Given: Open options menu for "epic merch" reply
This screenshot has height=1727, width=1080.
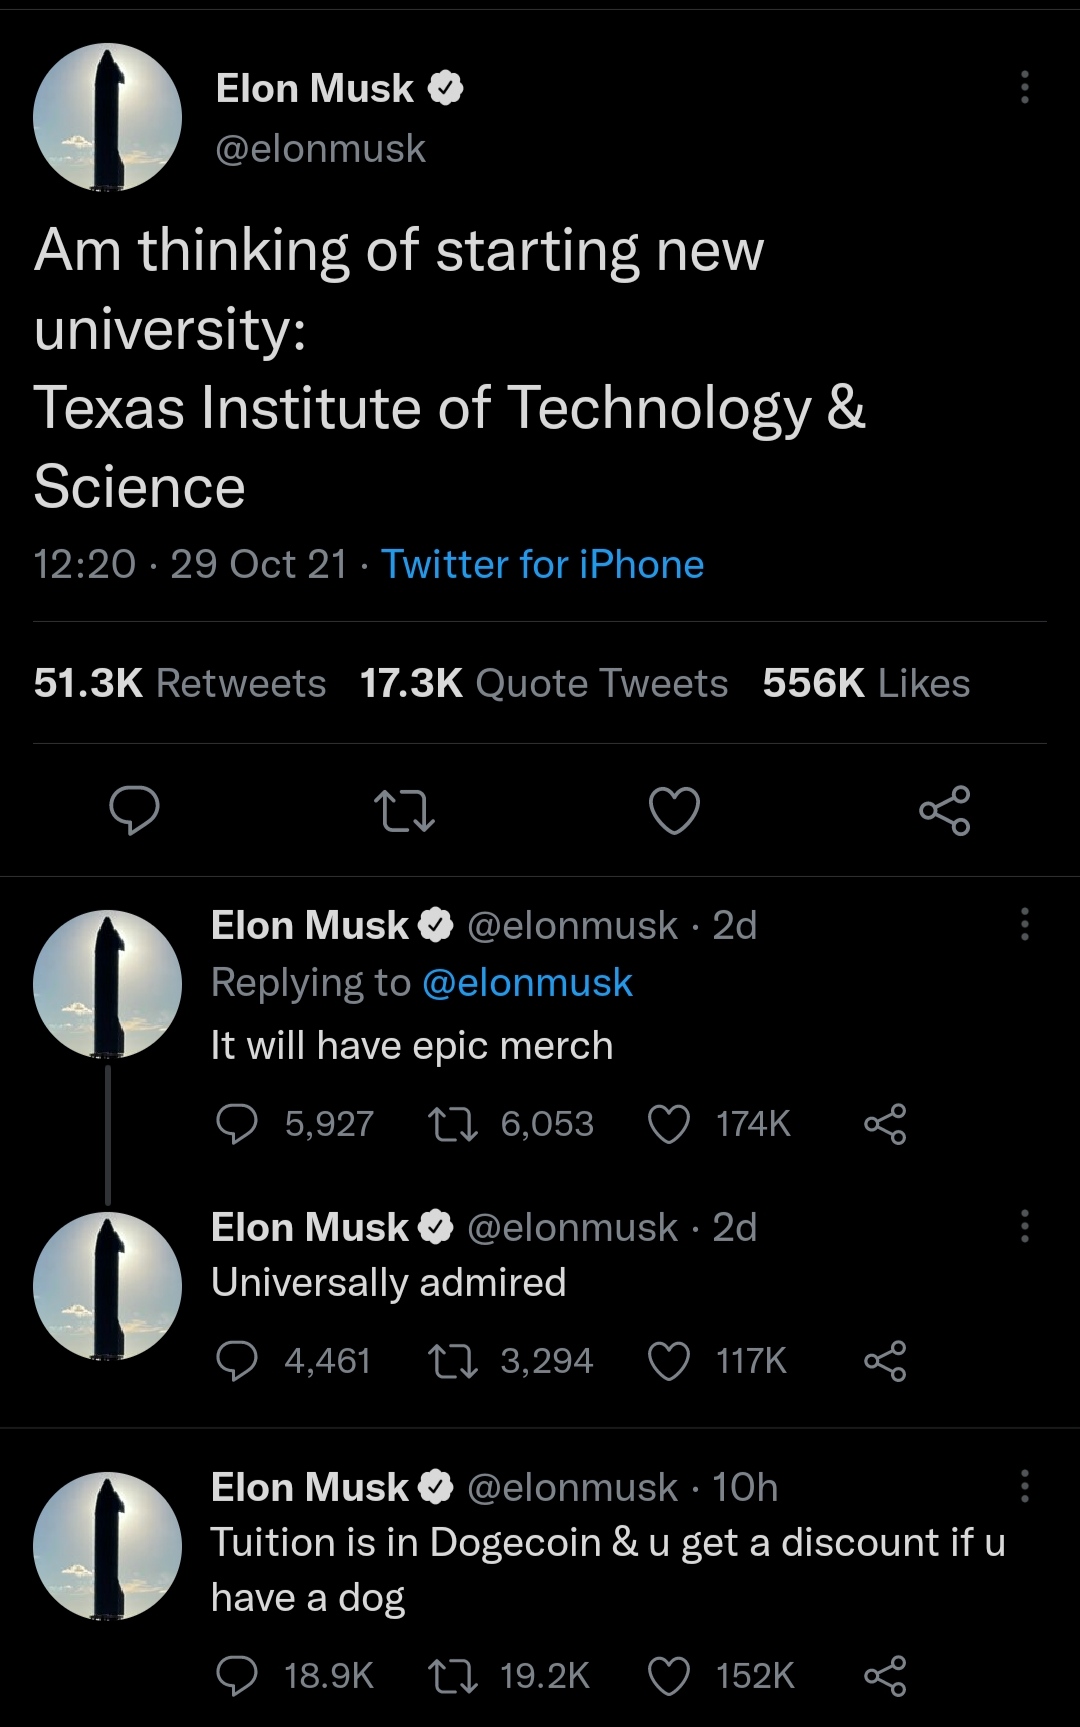Looking at the screenshot, I should click(x=1024, y=925).
